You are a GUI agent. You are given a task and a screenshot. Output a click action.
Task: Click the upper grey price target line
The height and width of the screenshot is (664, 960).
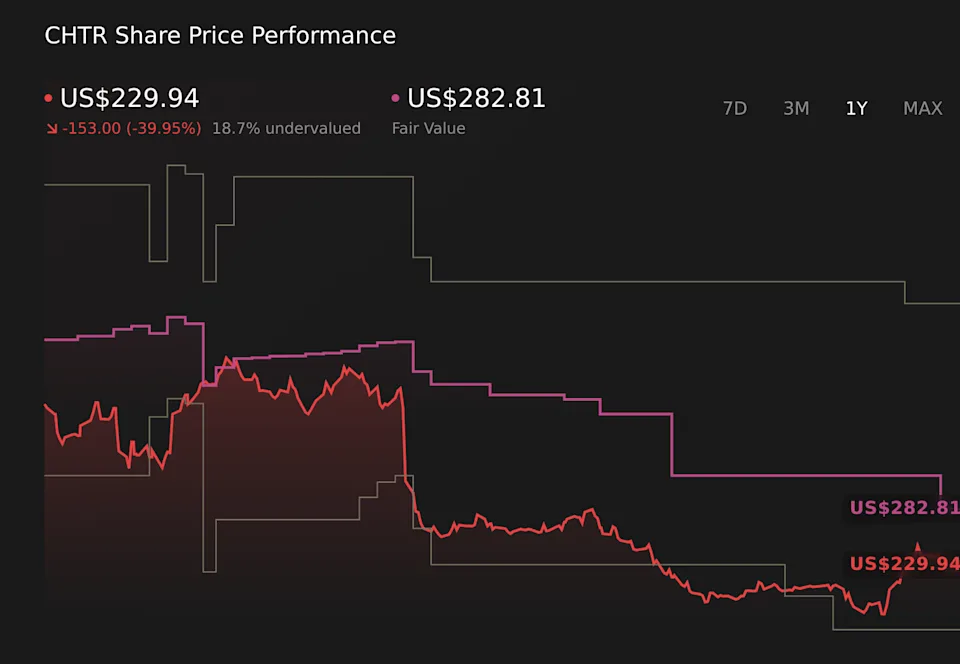coord(660,282)
